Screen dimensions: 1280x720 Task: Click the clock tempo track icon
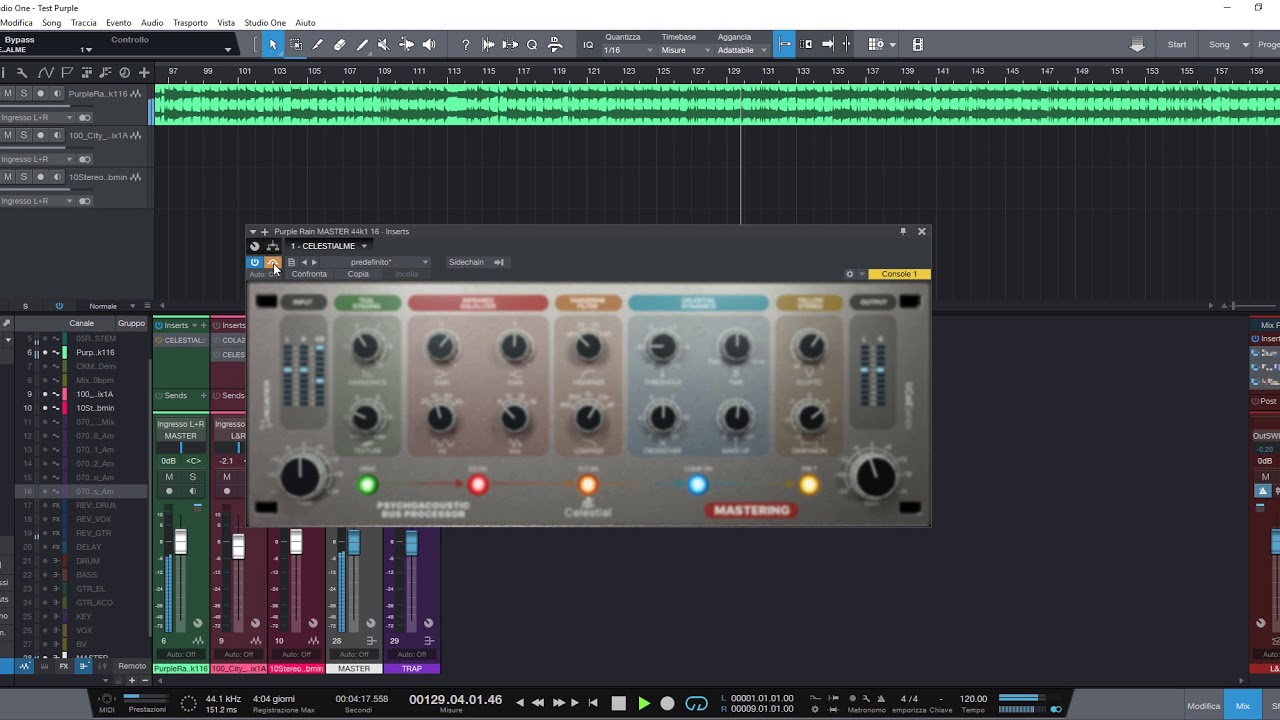pos(124,72)
